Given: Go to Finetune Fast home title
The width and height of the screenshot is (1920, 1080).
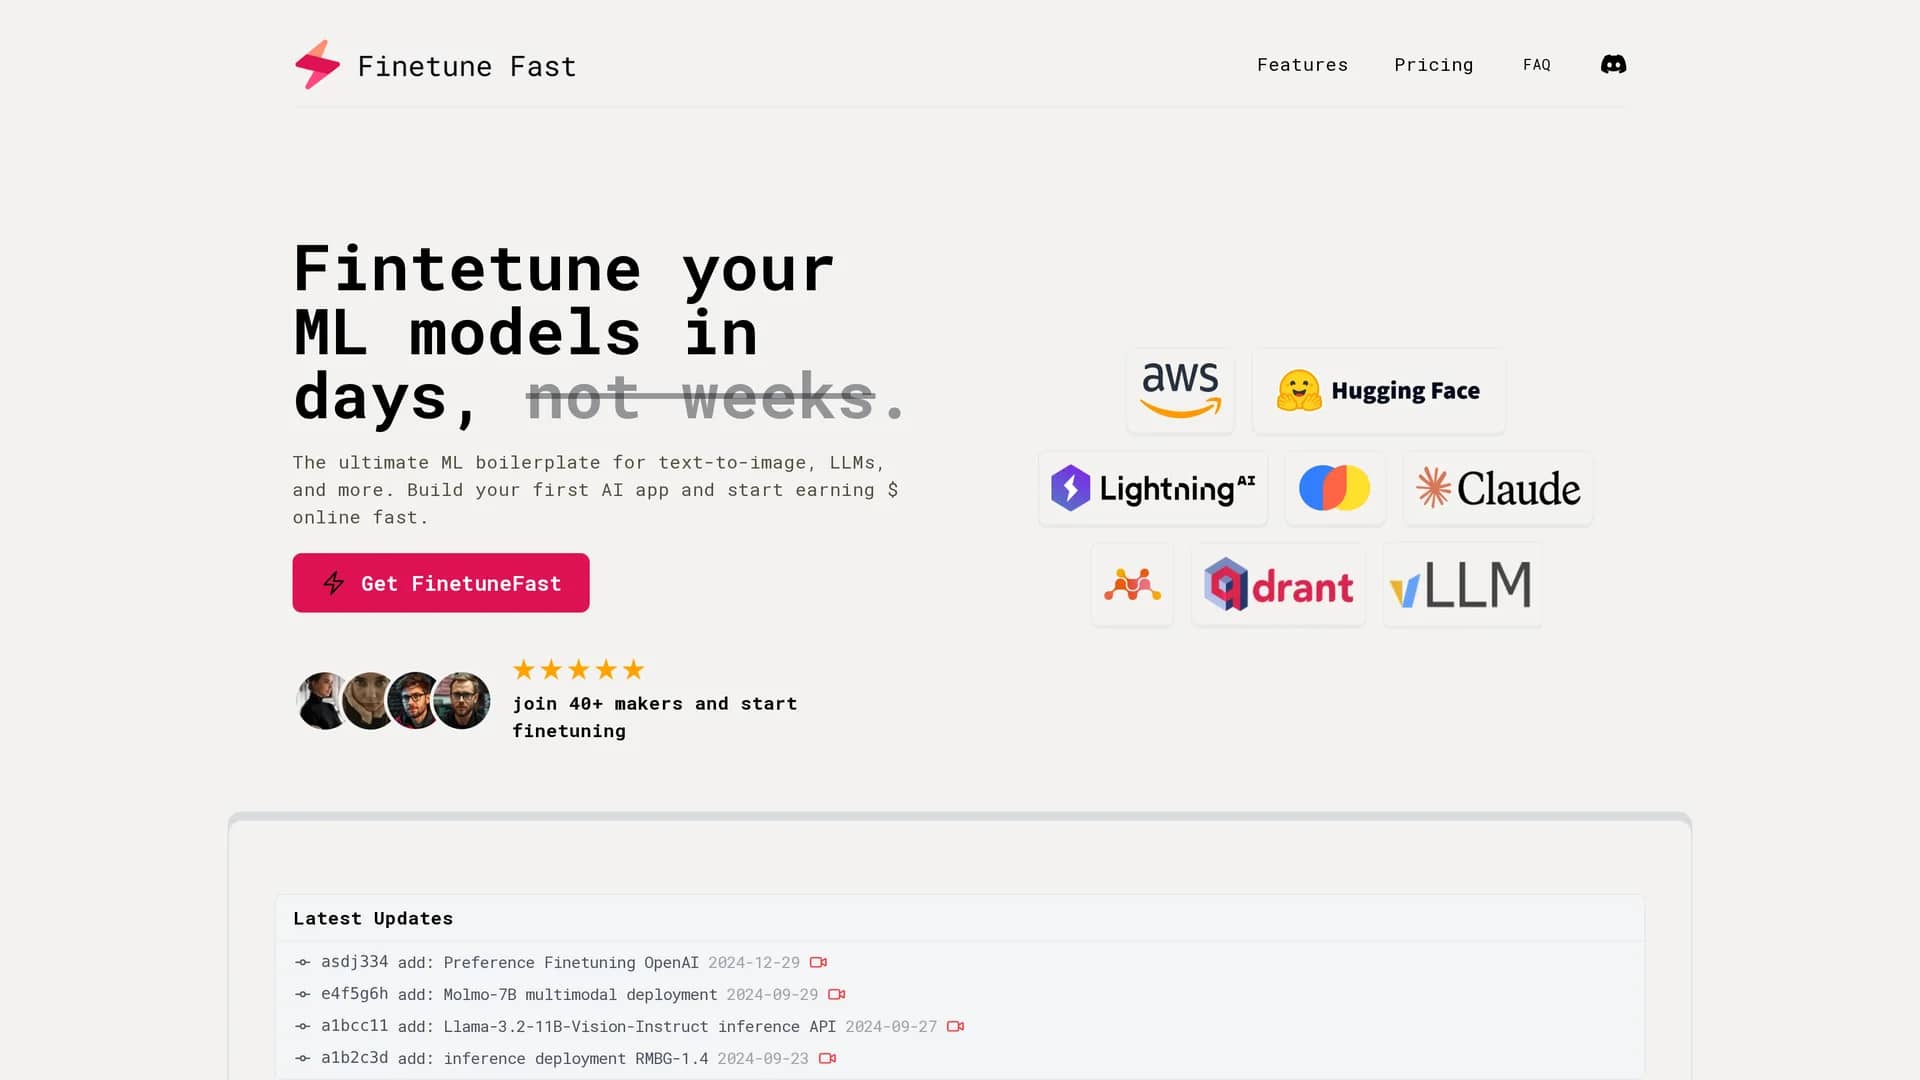Looking at the screenshot, I should click(467, 66).
